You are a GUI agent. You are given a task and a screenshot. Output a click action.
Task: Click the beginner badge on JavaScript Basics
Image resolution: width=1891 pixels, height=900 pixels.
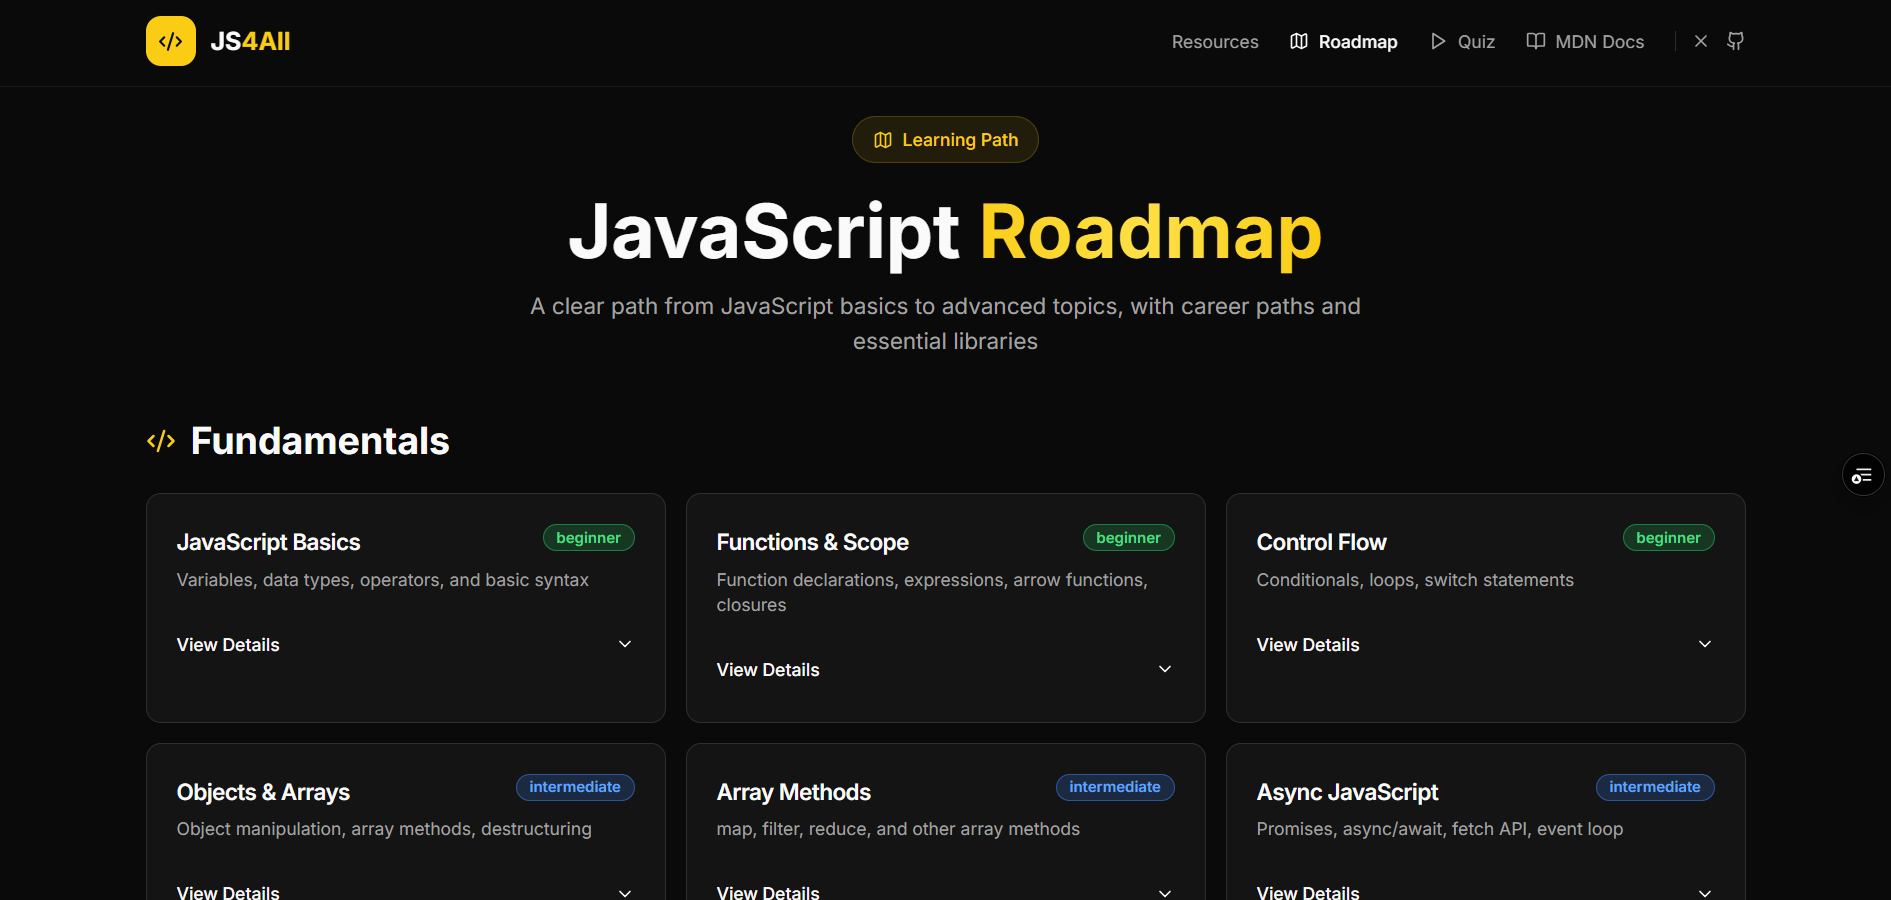click(588, 538)
